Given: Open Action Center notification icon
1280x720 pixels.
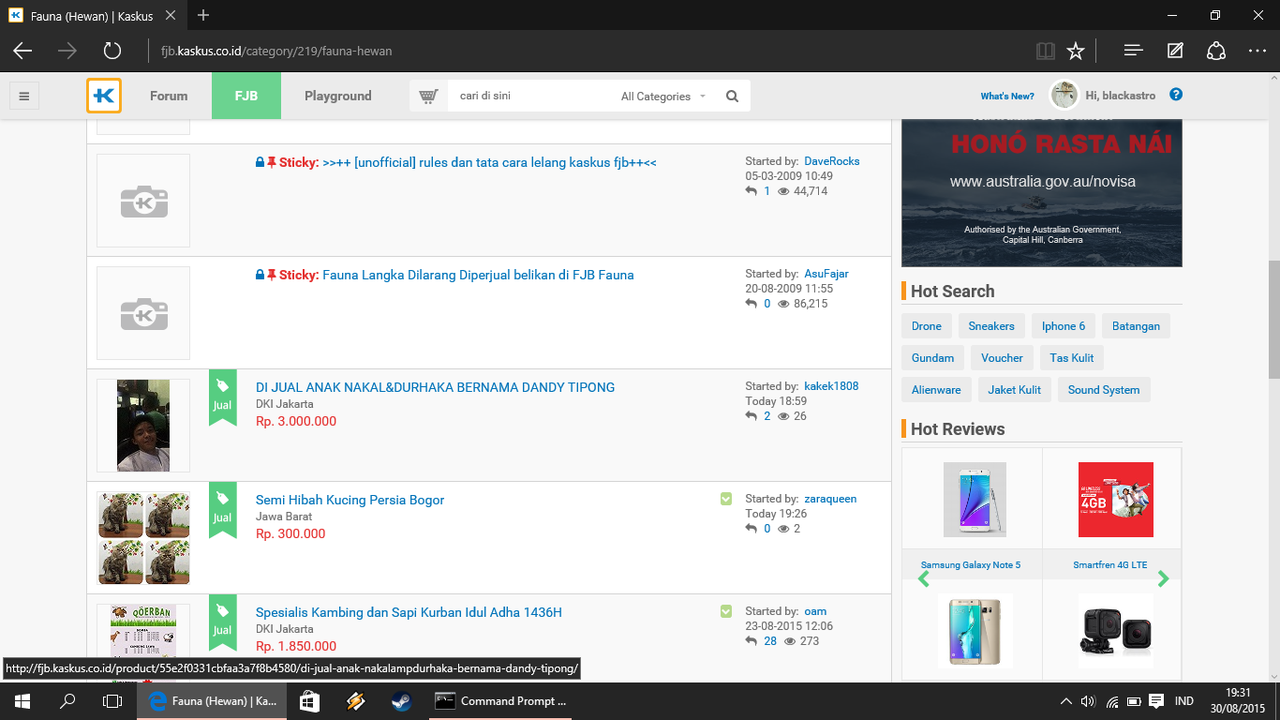Looking at the screenshot, I should 1157,701.
